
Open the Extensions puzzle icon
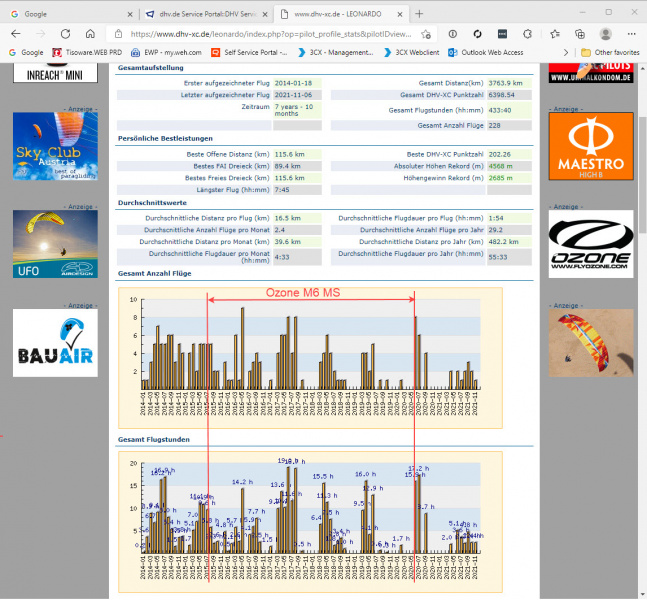tap(527, 34)
